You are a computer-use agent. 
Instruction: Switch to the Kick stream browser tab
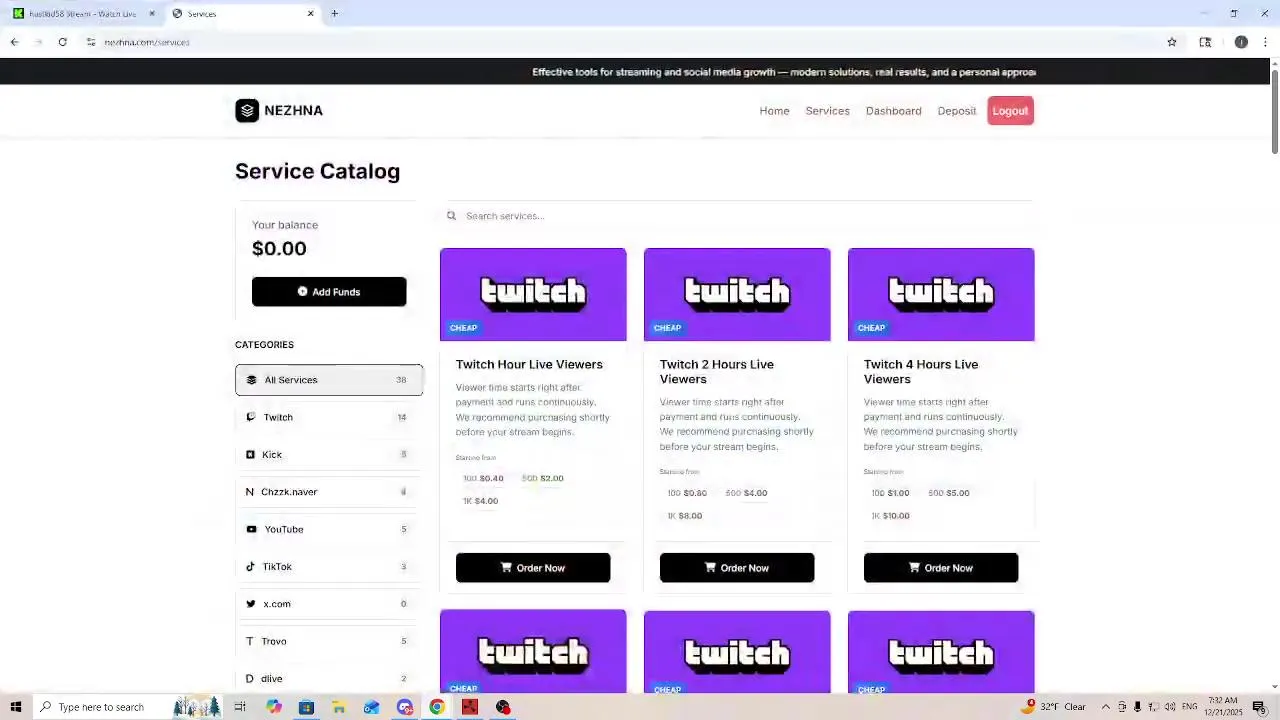(84, 14)
